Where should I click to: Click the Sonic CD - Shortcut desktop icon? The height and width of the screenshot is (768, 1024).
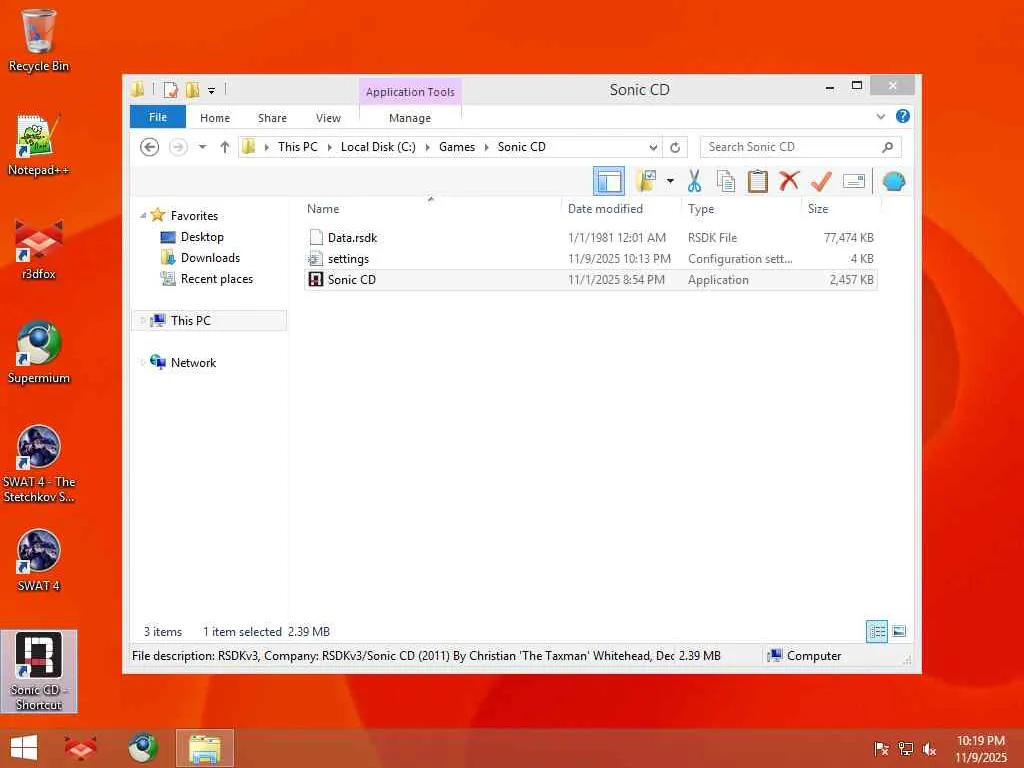[x=39, y=671]
